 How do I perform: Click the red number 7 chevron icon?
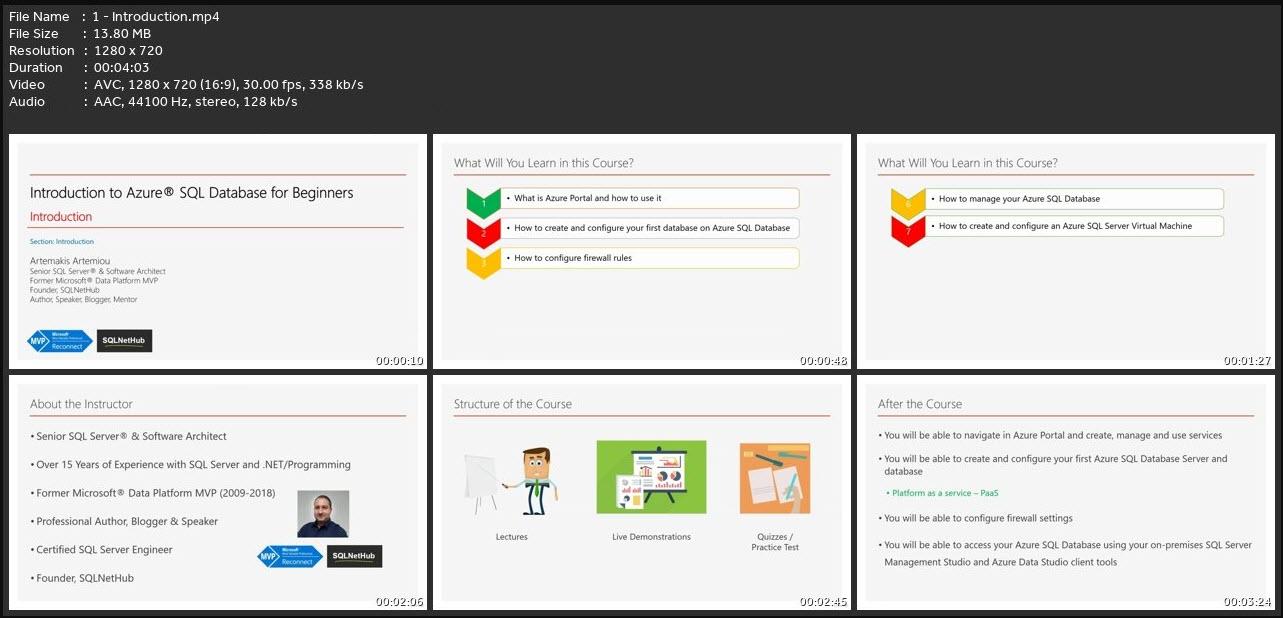tap(908, 230)
